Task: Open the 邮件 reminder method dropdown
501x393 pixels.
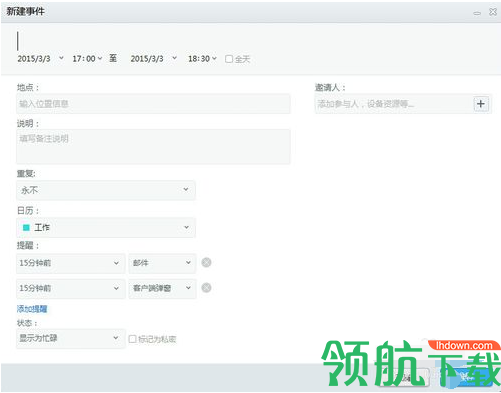Action: [x=162, y=263]
